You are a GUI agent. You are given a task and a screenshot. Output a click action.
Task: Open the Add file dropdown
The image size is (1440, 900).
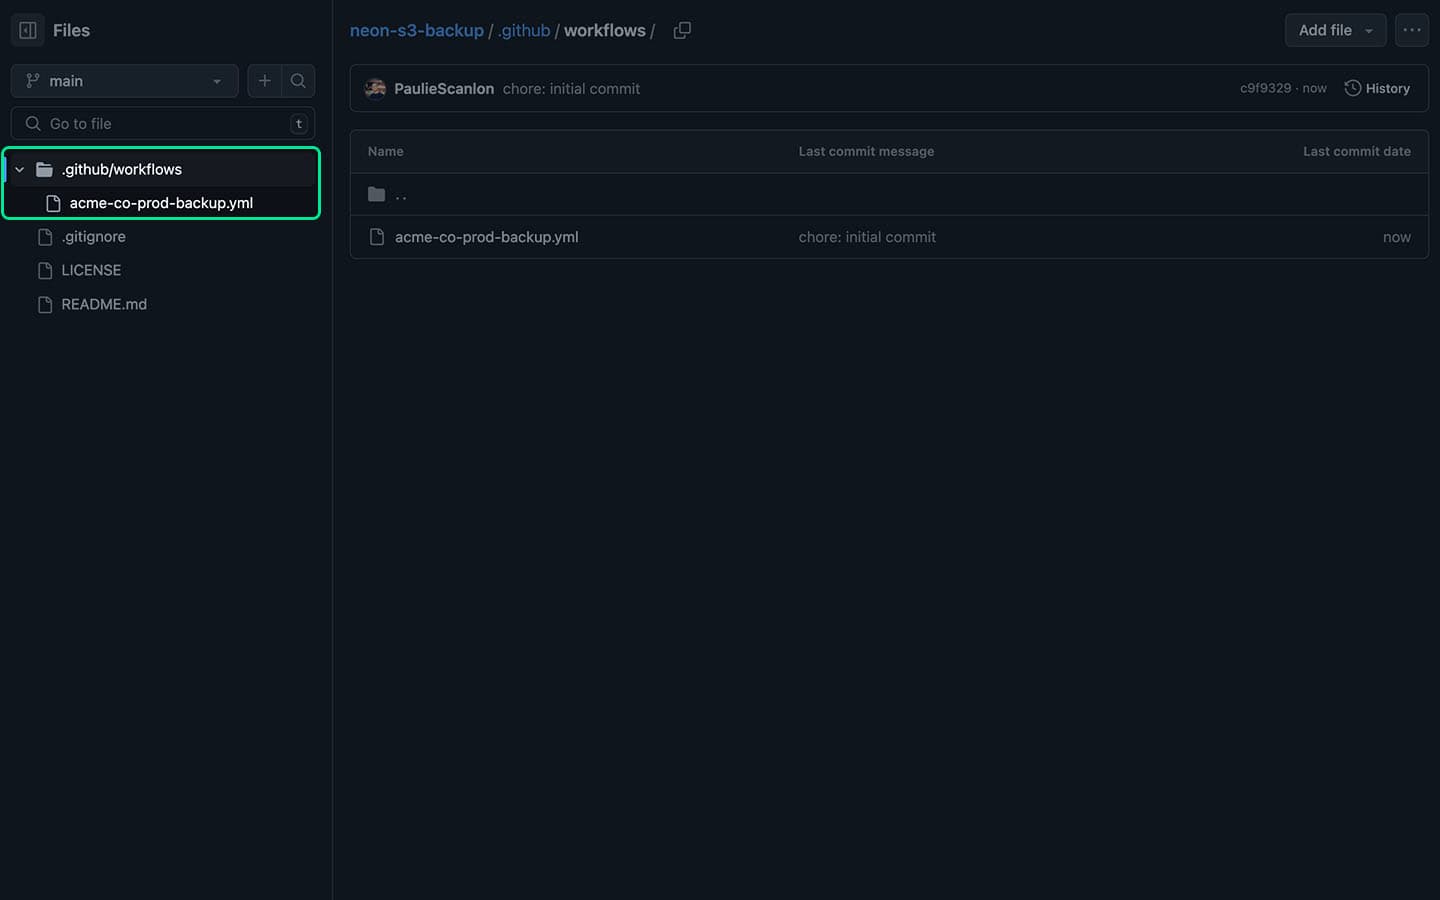coord(1335,30)
